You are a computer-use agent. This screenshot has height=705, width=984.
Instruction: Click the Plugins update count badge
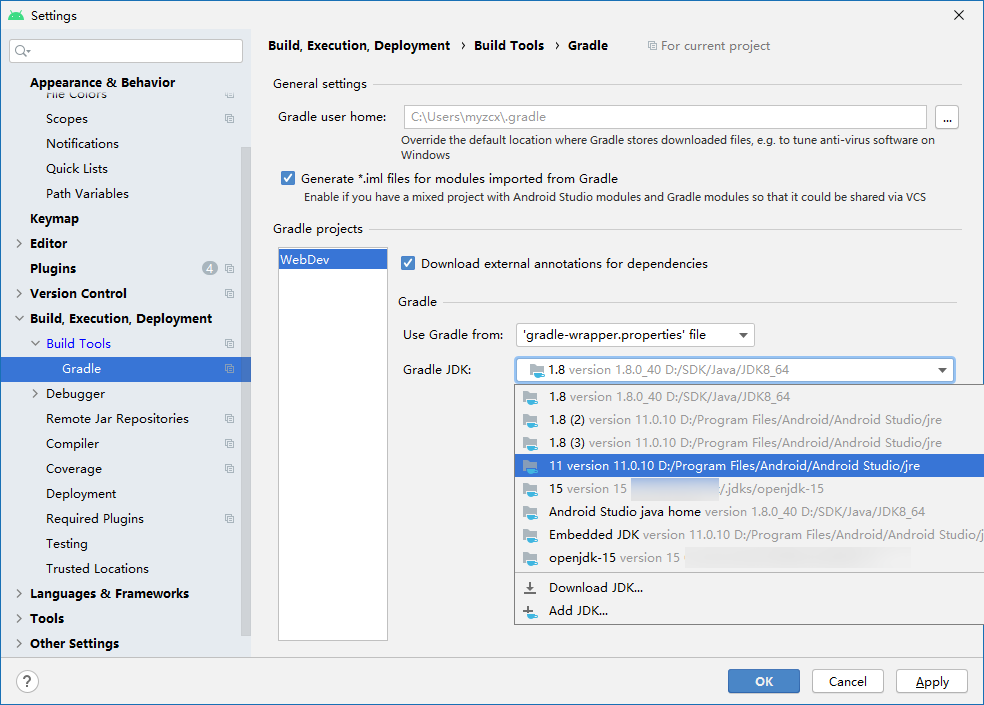tap(210, 269)
